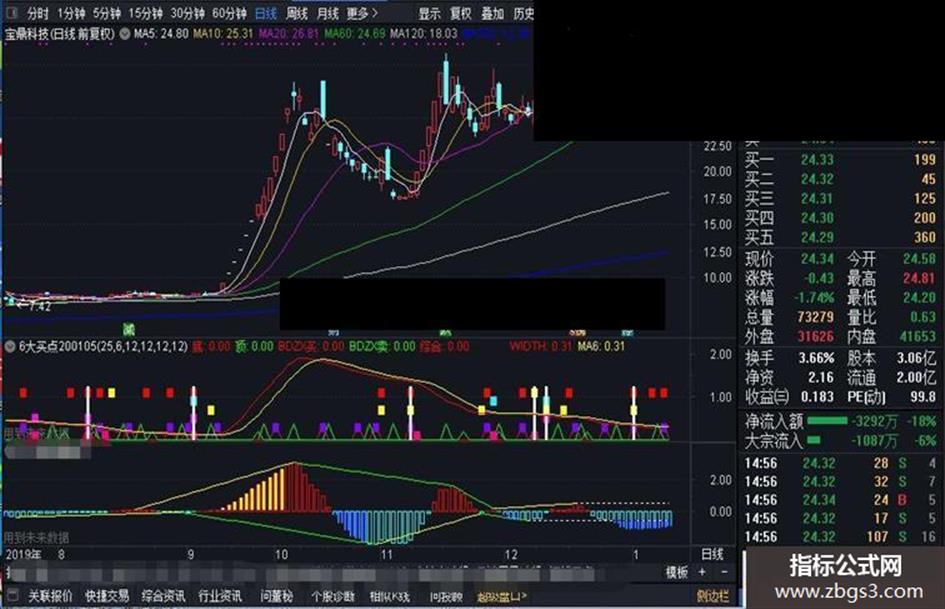Switch chart to 60分钟 period
This screenshot has height=609, width=945.
(229, 13)
